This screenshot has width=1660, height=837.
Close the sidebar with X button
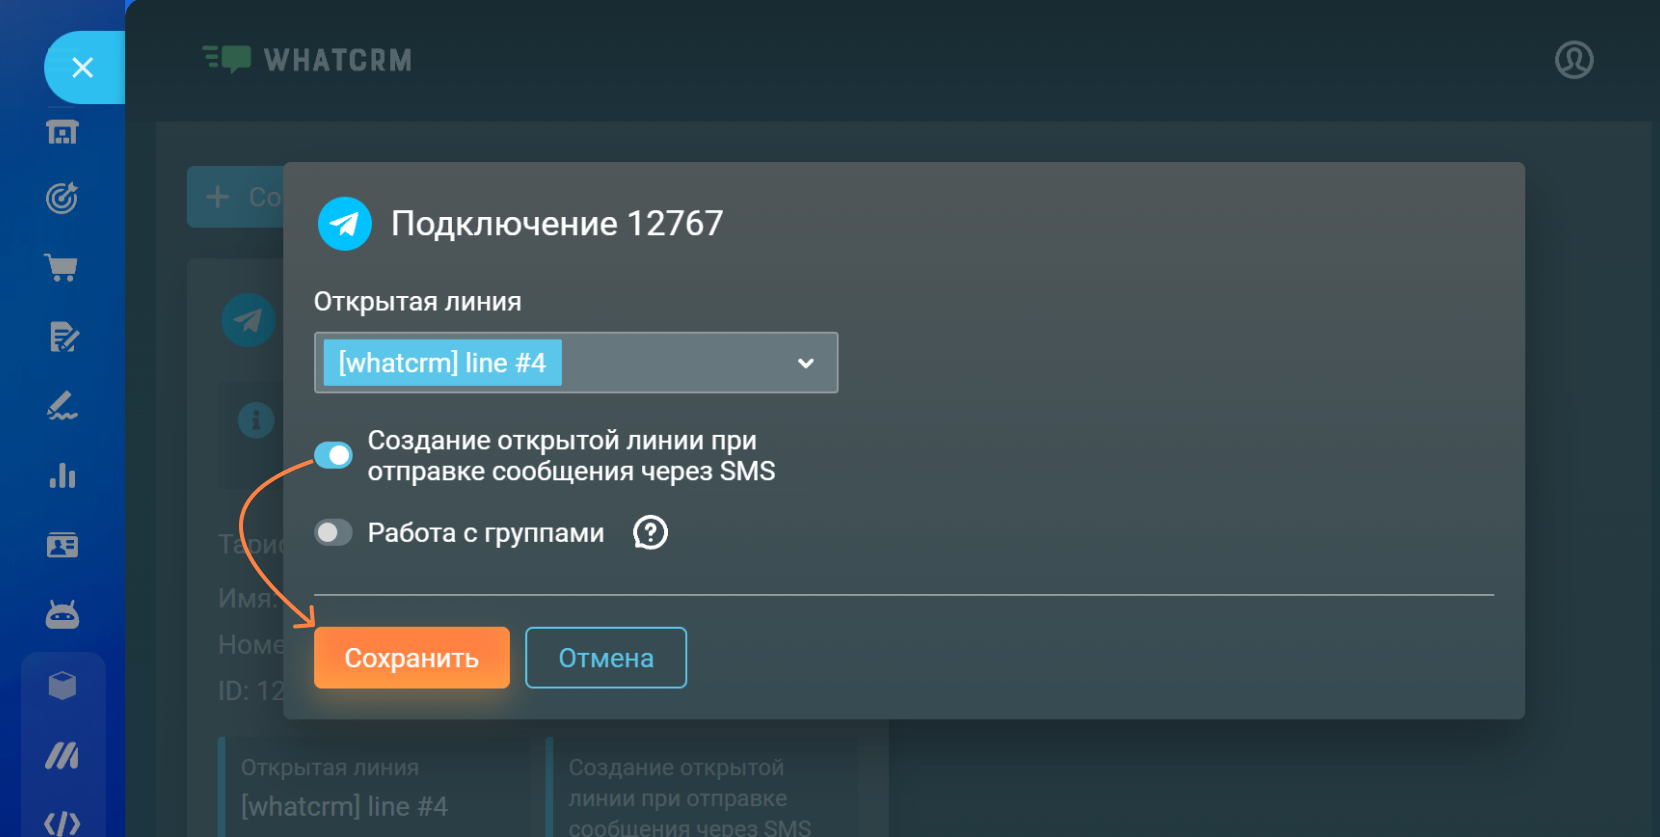click(83, 67)
